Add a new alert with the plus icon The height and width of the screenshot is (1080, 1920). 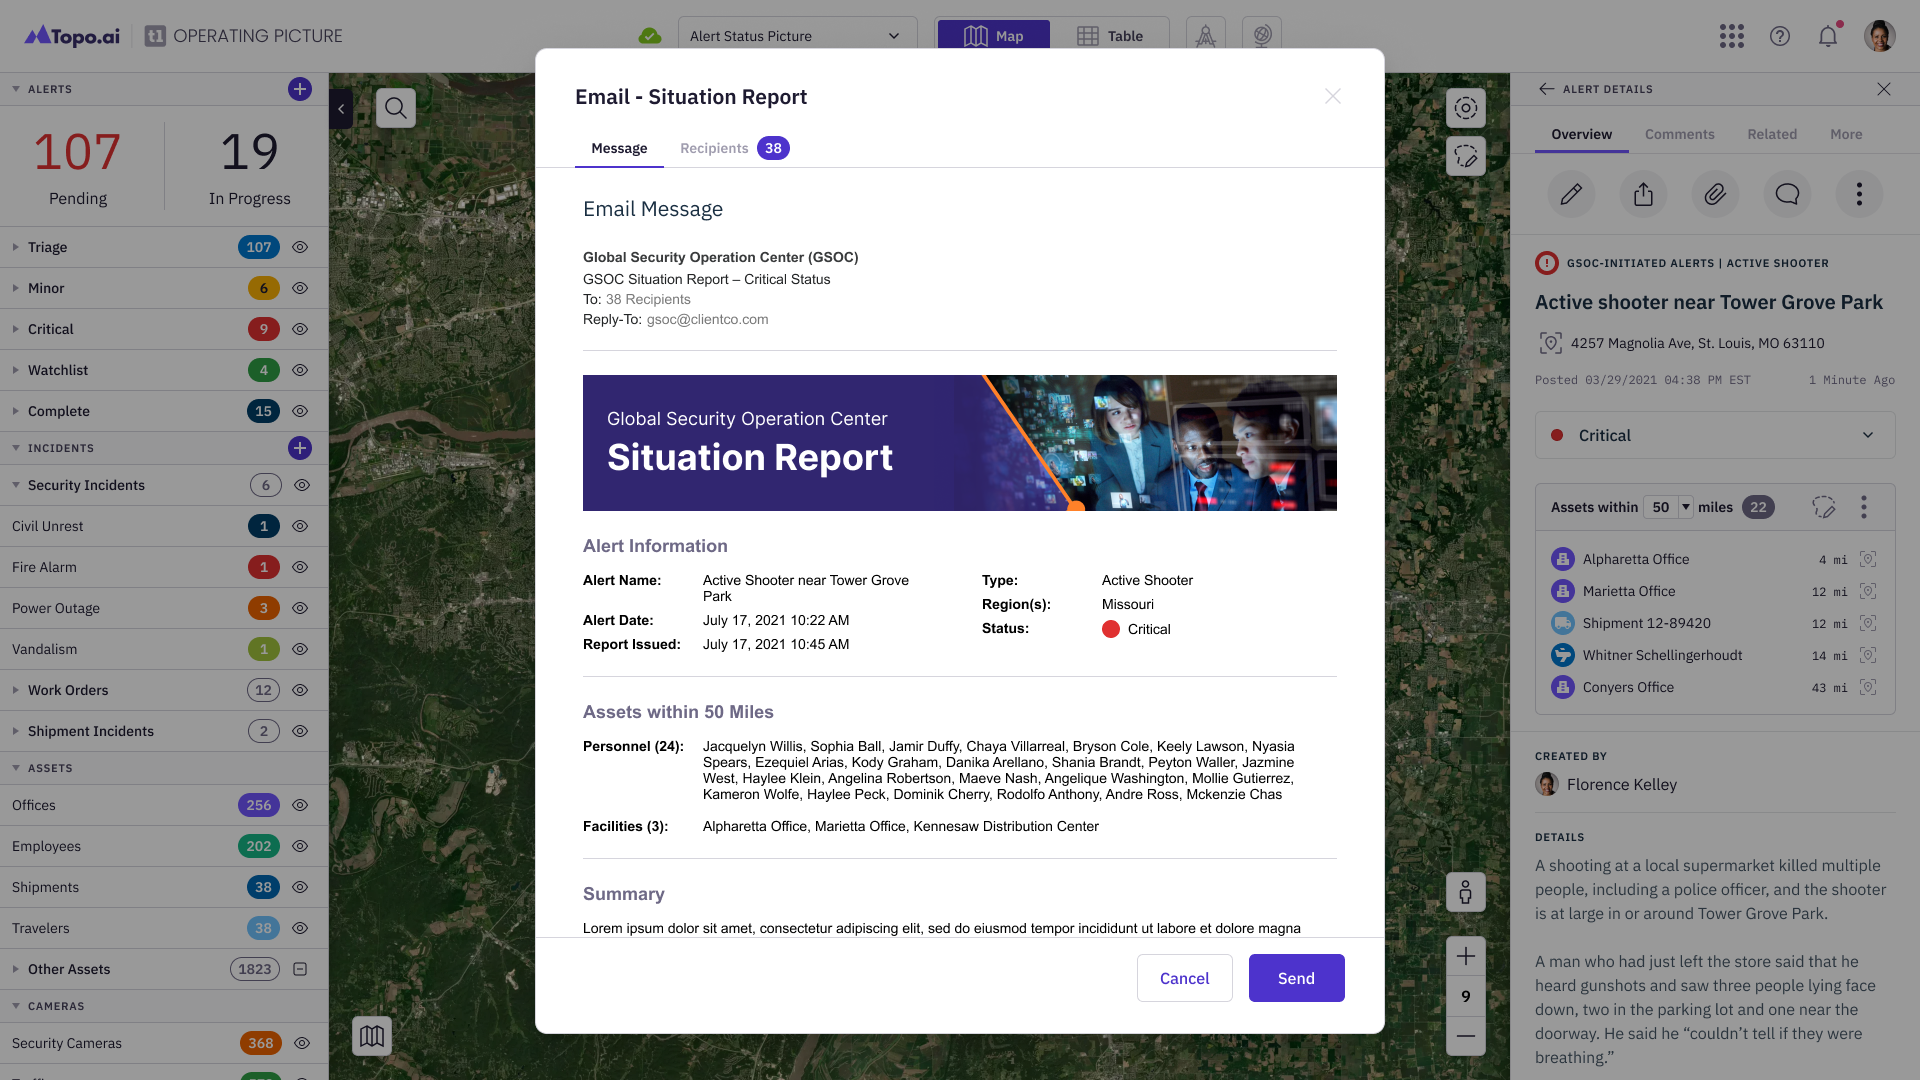300,89
